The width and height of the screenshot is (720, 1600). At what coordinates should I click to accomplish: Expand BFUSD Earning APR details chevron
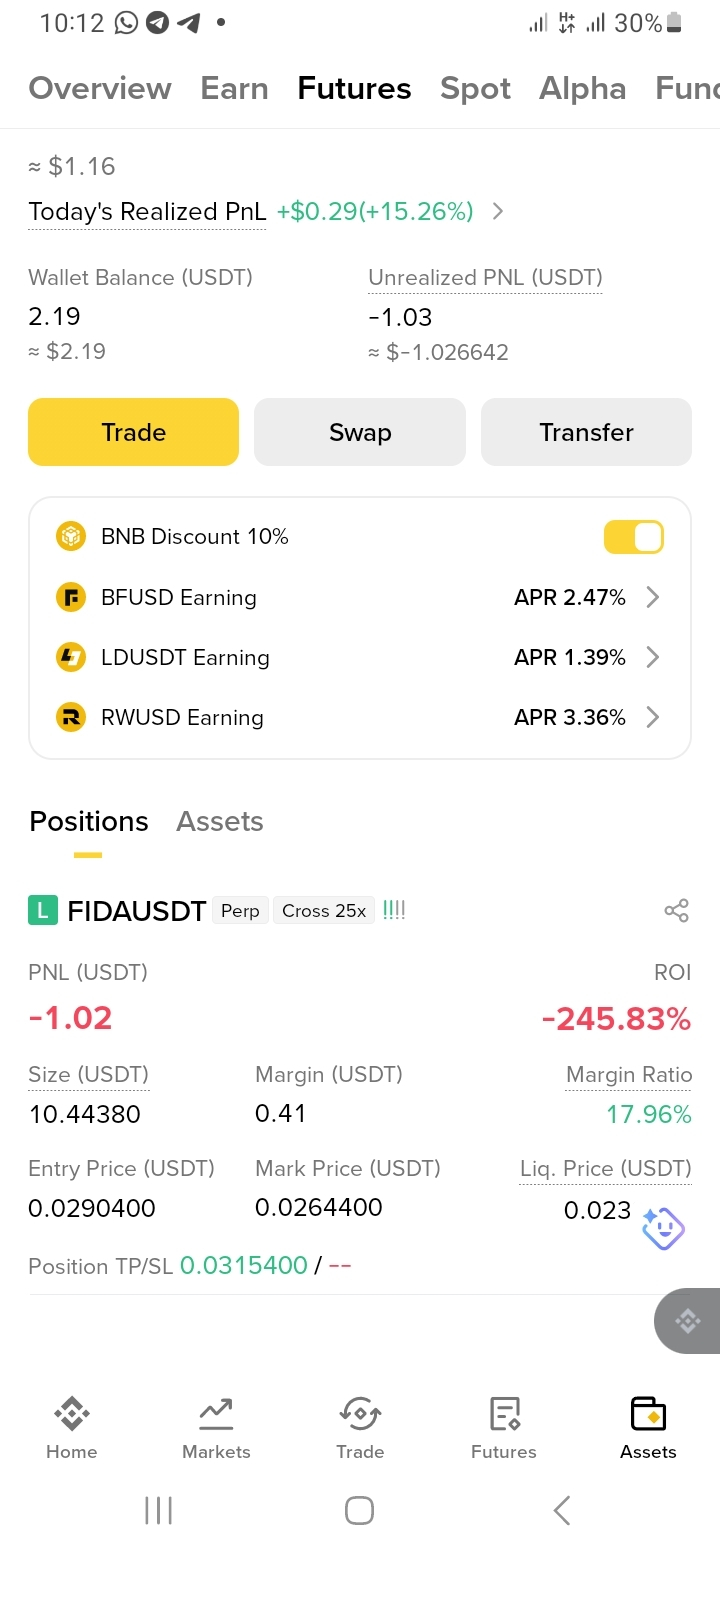point(653,597)
